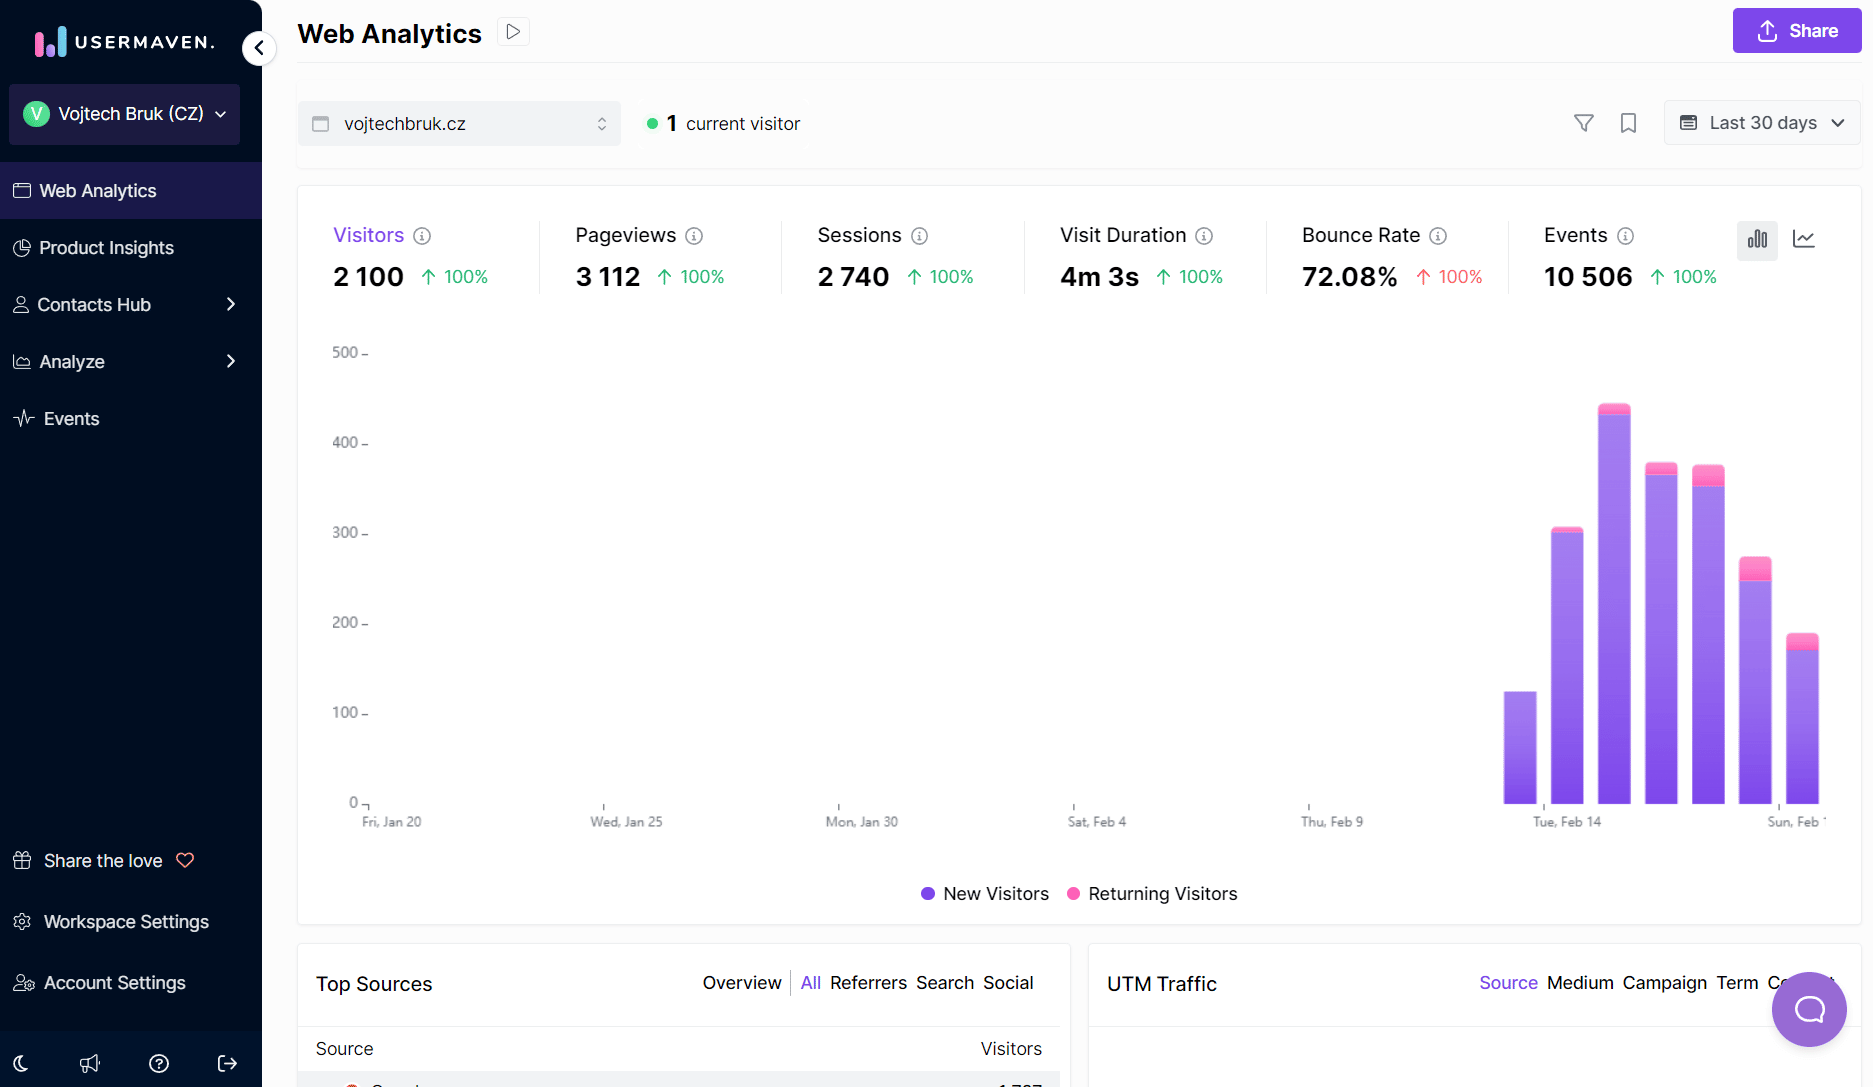Toggle New Visitors legend series
Image resolution: width=1873 pixels, height=1087 pixels.
tap(985, 894)
